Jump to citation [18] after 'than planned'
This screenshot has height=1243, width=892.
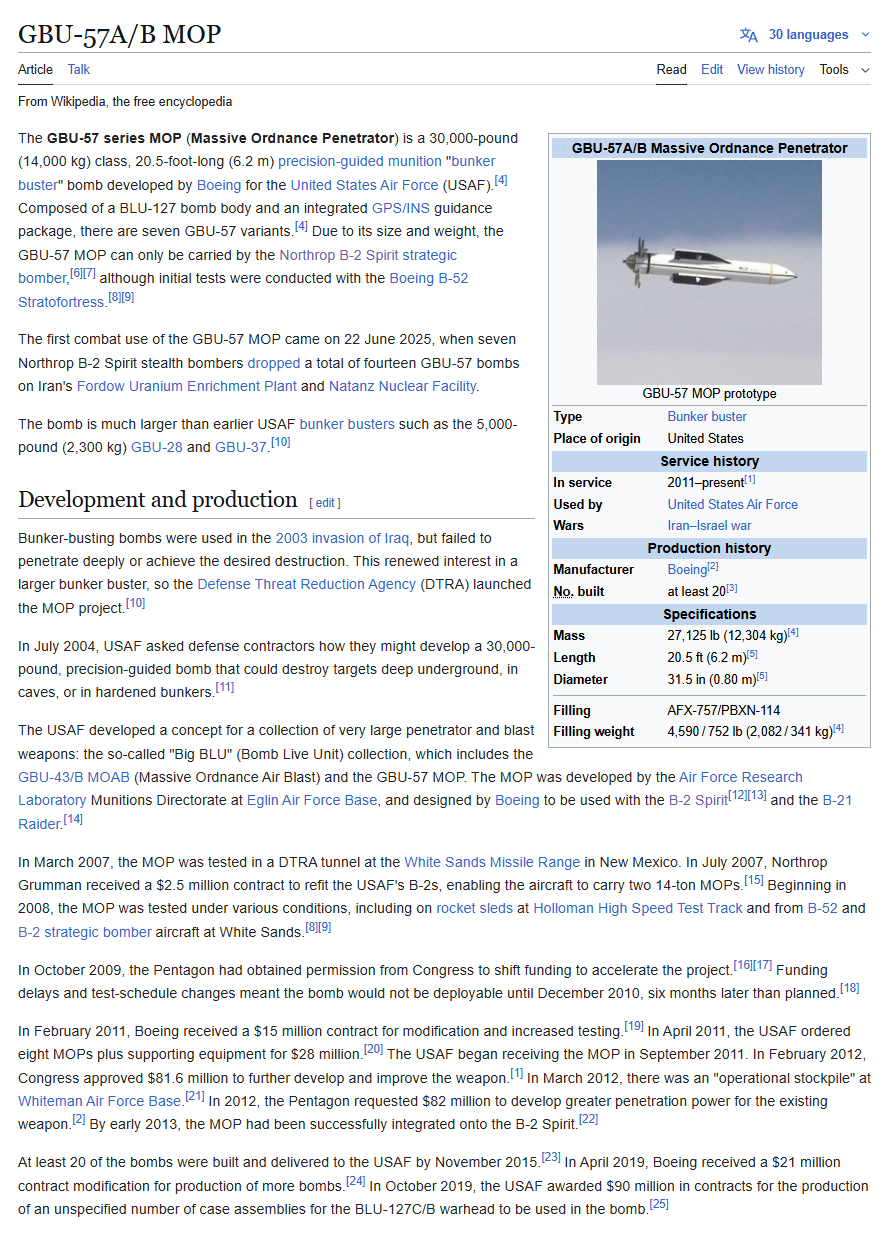pyautogui.click(x=850, y=988)
